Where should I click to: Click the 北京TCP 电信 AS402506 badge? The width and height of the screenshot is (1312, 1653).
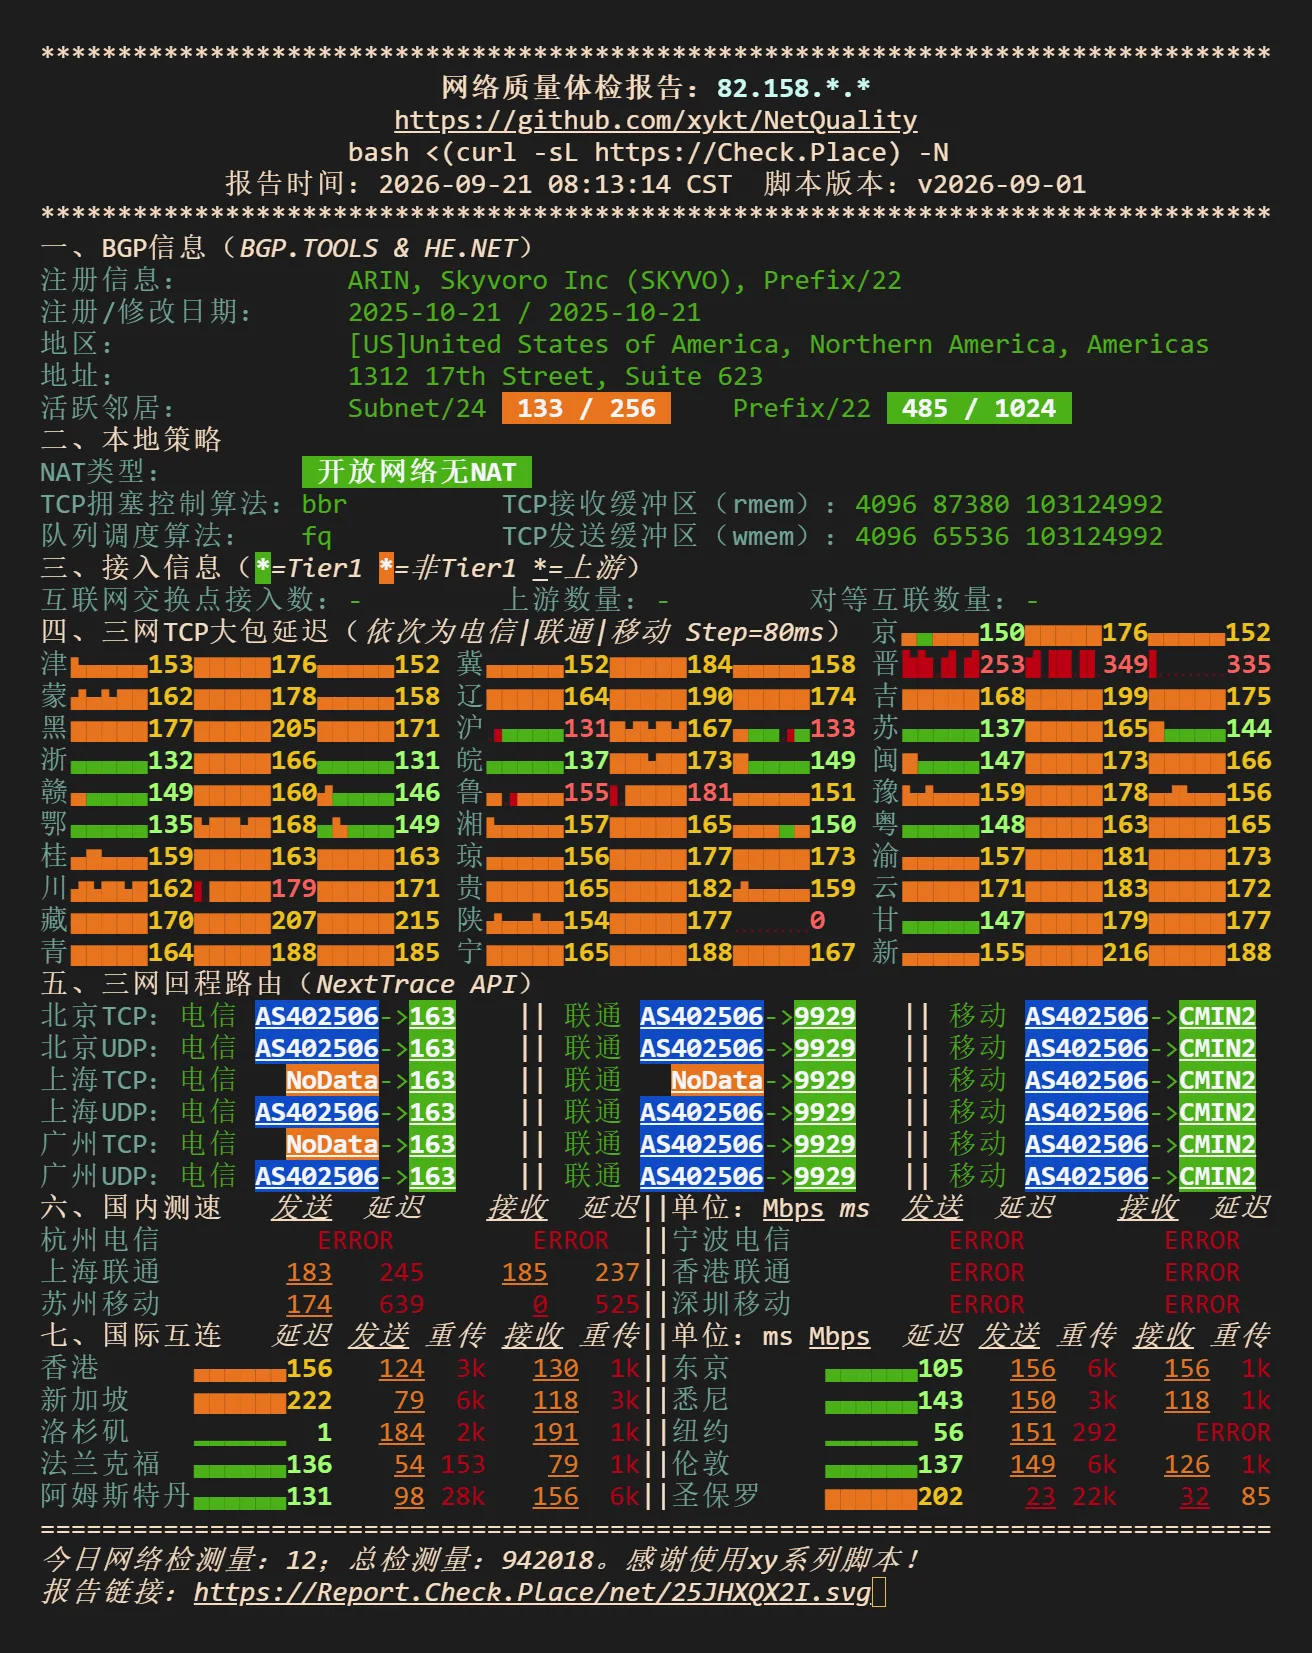pyautogui.click(x=317, y=1016)
